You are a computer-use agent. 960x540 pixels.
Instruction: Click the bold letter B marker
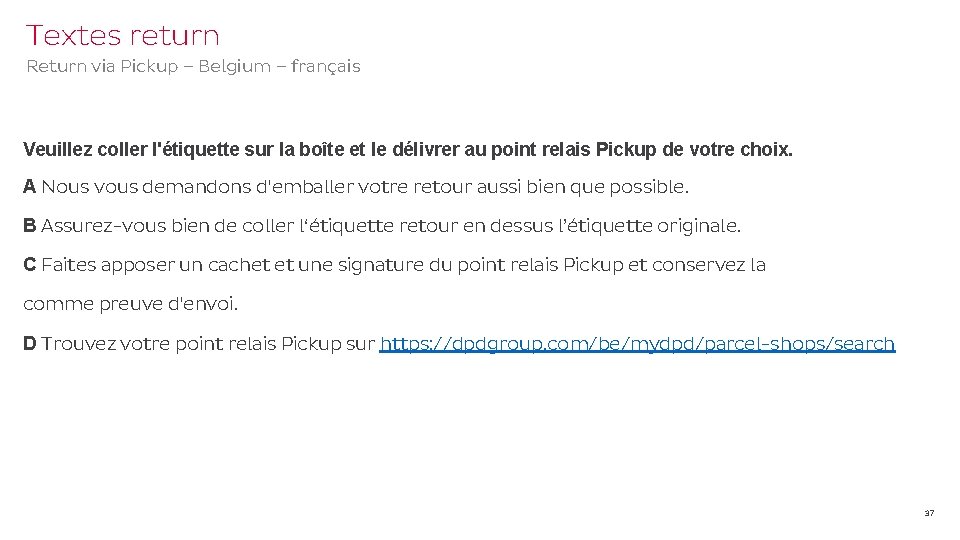30,226
